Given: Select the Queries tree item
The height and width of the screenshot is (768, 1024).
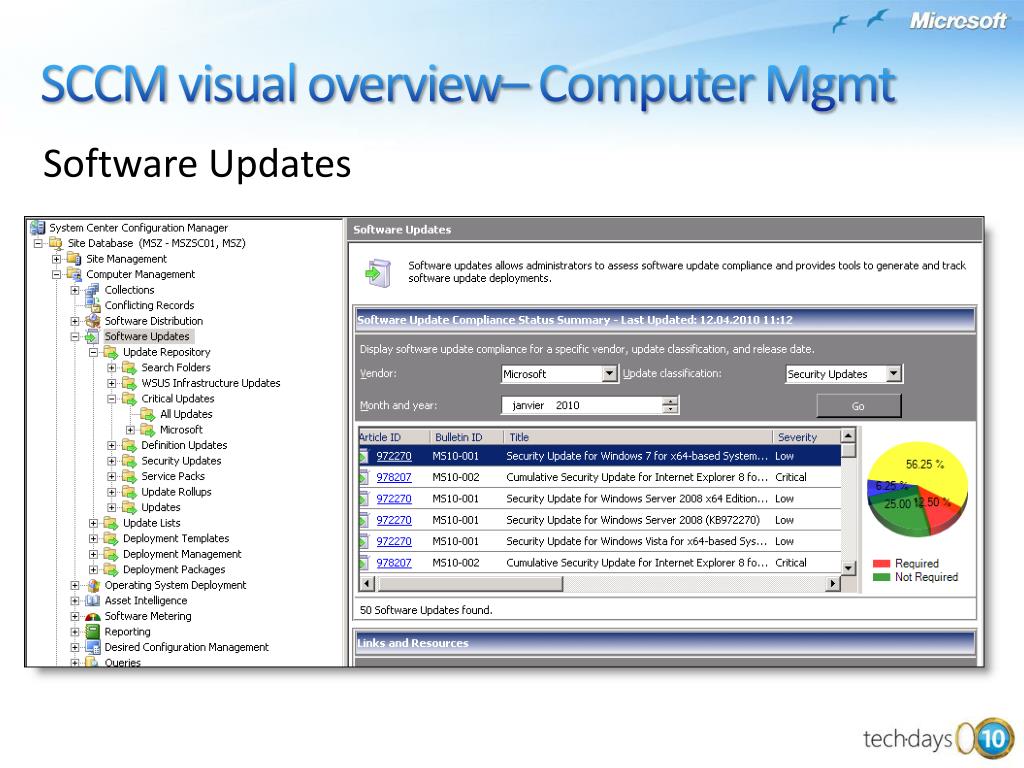Looking at the screenshot, I should click(x=122, y=662).
